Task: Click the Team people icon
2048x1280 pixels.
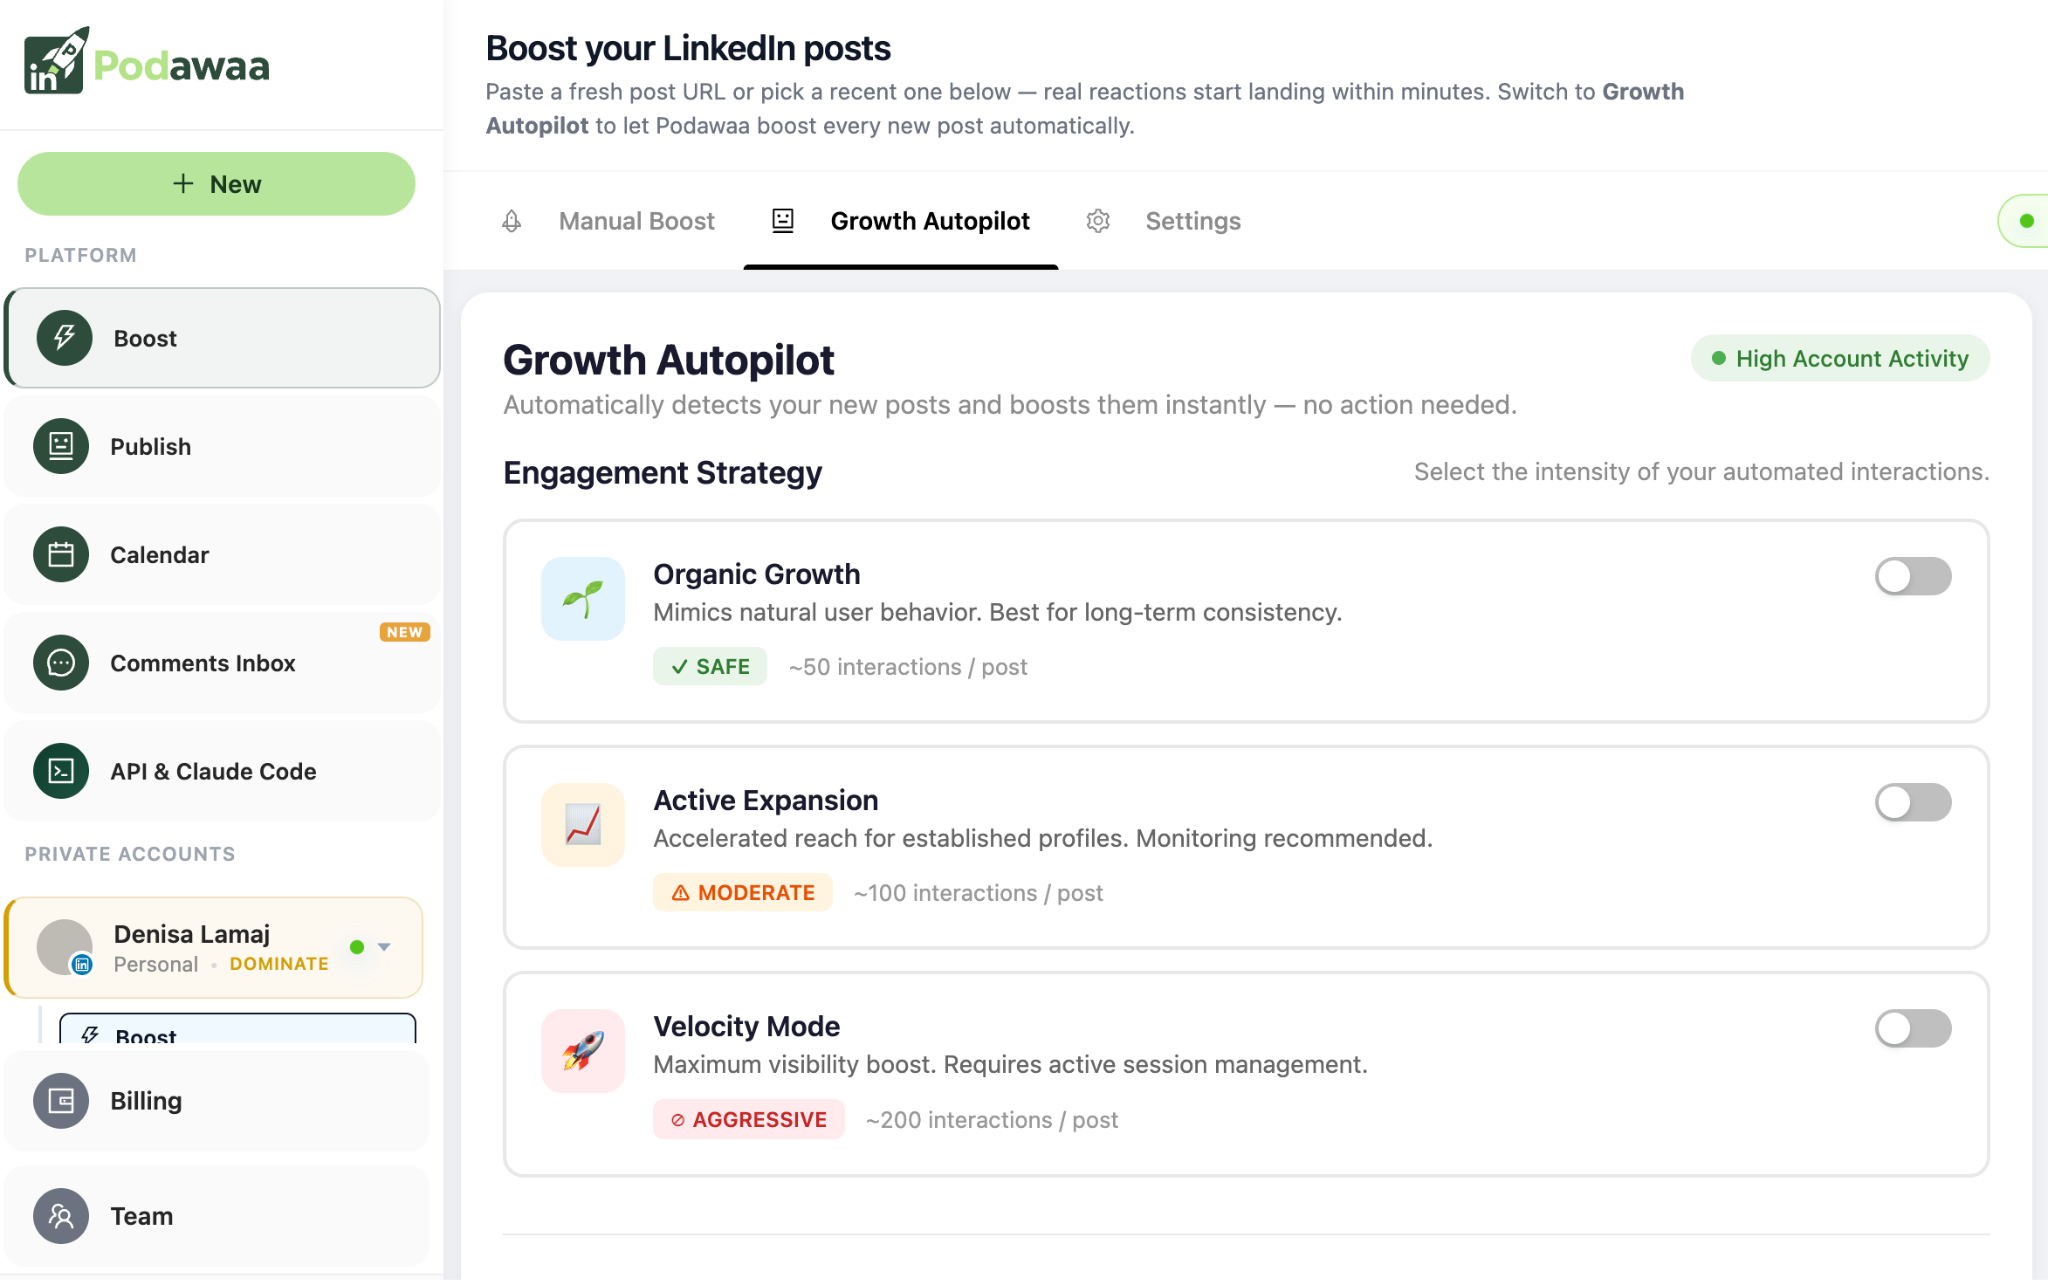Action: pyautogui.click(x=61, y=1216)
